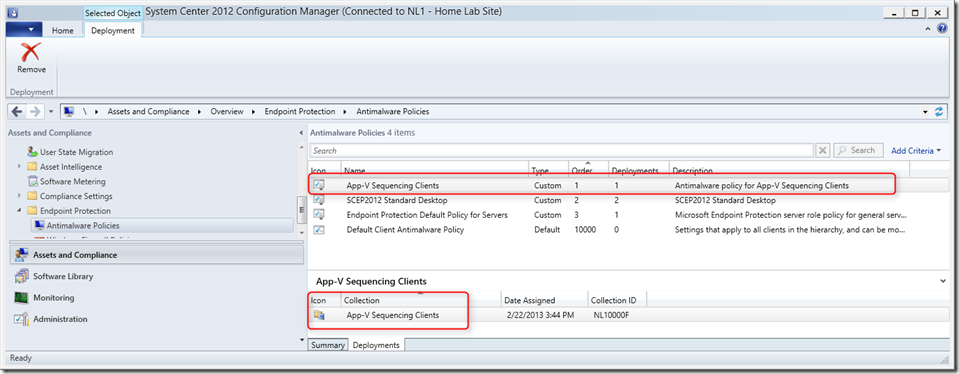Click the Monitoring workspace icon
The width and height of the screenshot is (959, 374).
pyautogui.click(x=21, y=298)
